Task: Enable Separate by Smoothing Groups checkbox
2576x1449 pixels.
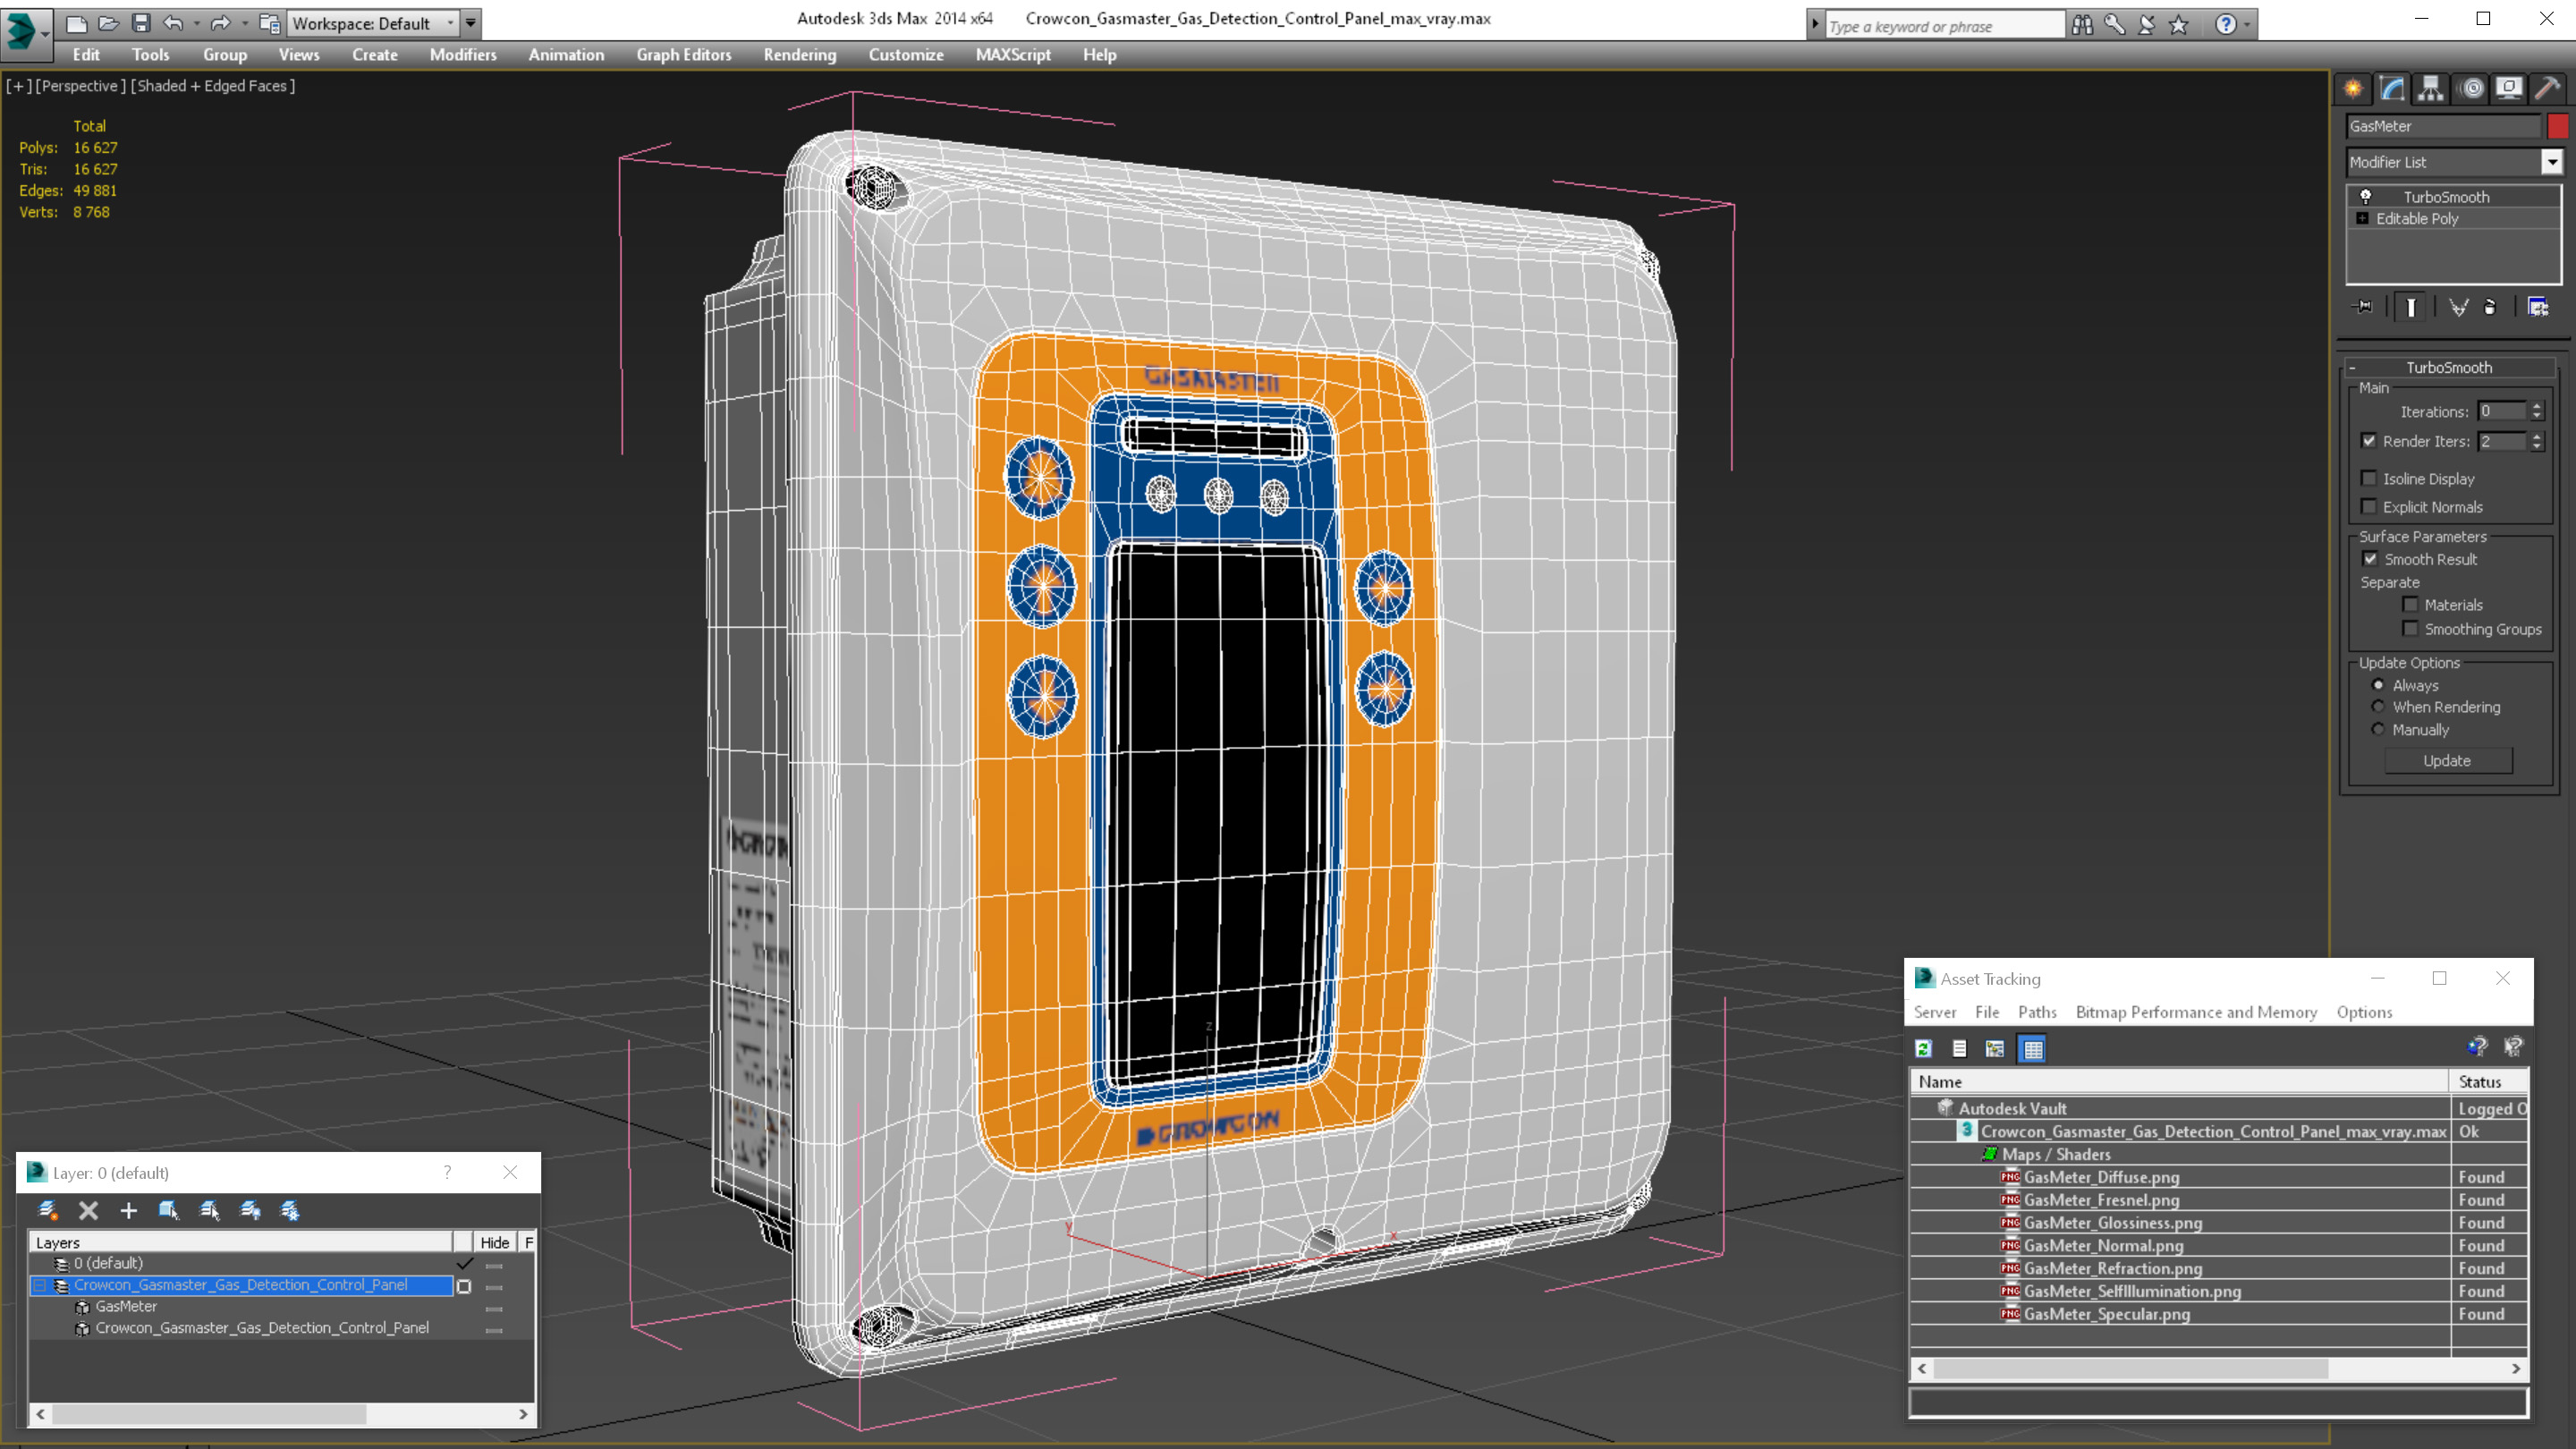Action: 2410,628
